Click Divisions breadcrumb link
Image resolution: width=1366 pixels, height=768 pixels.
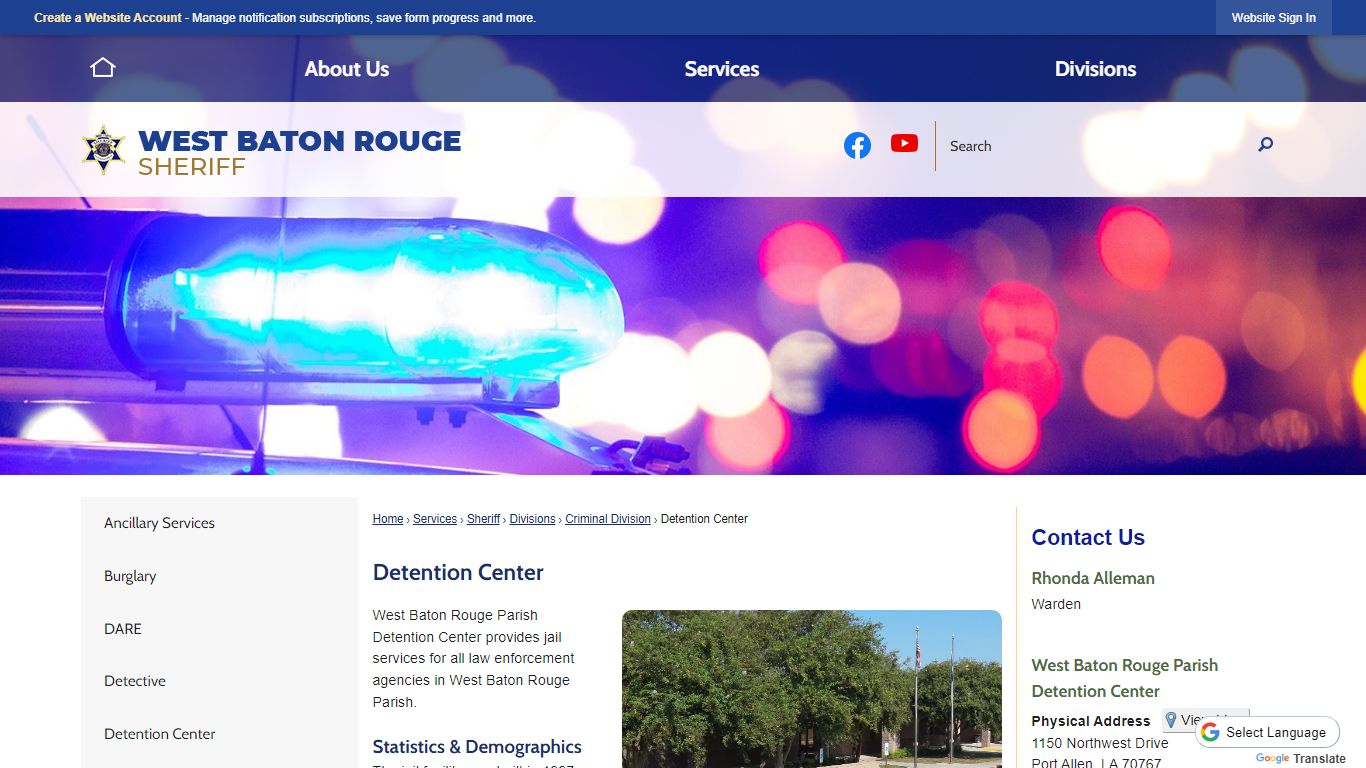point(532,519)
